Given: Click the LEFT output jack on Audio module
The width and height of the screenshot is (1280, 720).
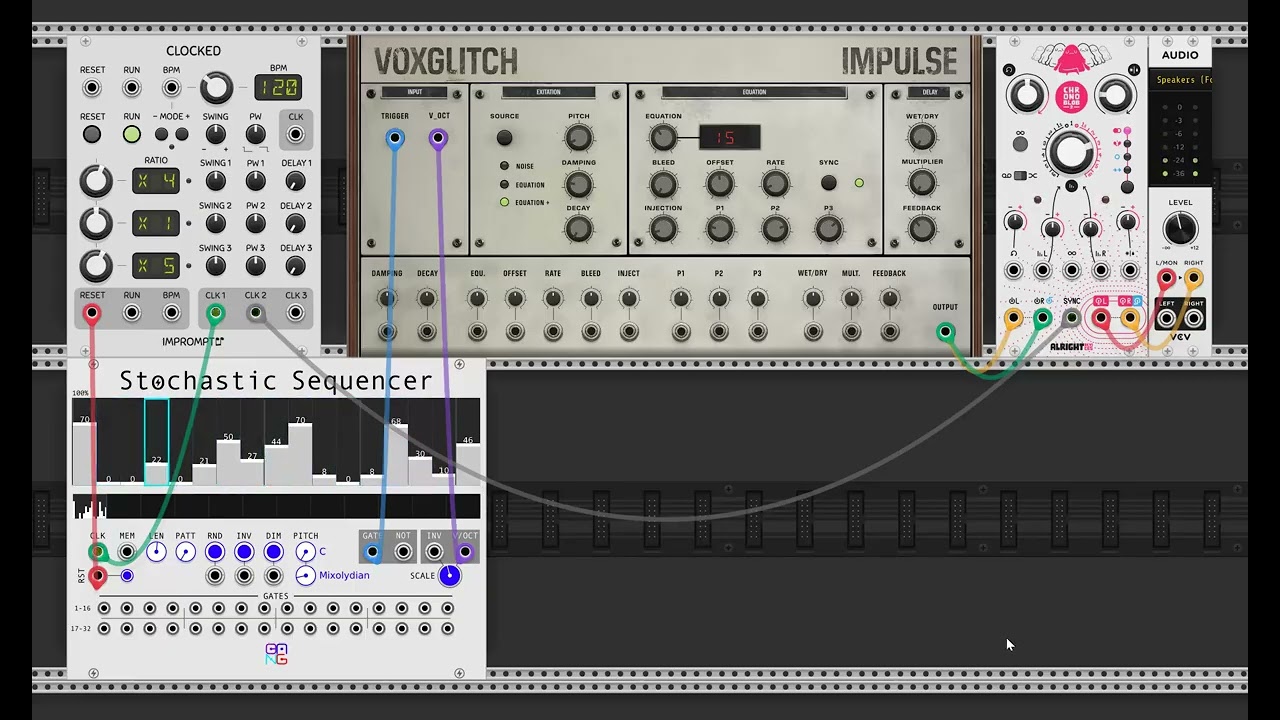Looking at the screenshot, I should click(x=1166, y=318).
